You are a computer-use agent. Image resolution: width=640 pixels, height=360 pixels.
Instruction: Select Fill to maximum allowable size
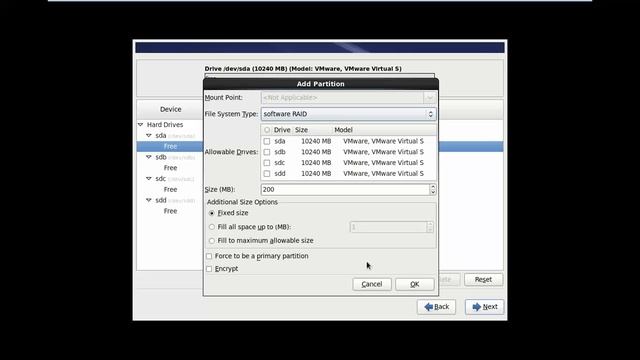coord(211,241)
